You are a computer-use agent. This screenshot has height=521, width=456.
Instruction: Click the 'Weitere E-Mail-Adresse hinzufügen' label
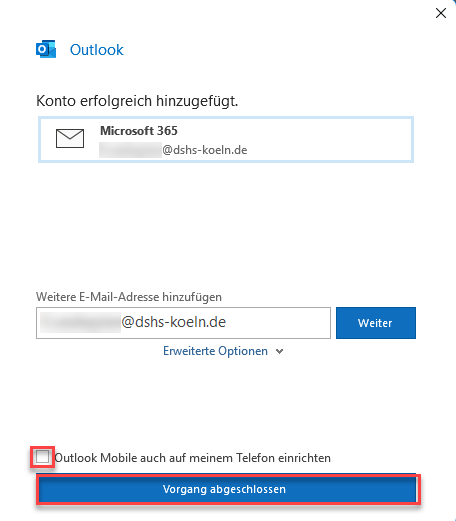pyautogui.click(x=129, y=297)
